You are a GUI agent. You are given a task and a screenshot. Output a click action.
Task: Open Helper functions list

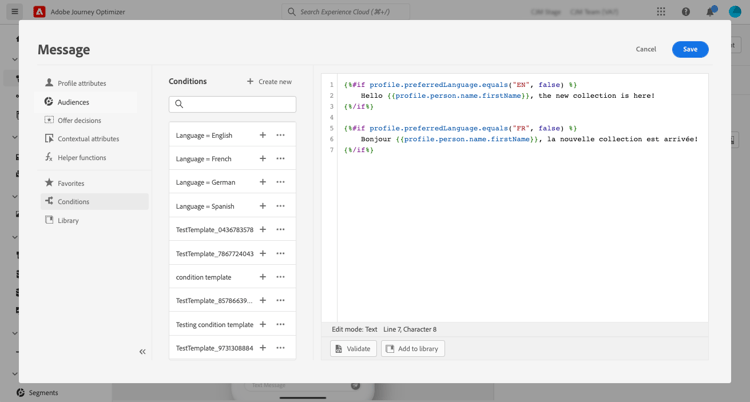82,158
